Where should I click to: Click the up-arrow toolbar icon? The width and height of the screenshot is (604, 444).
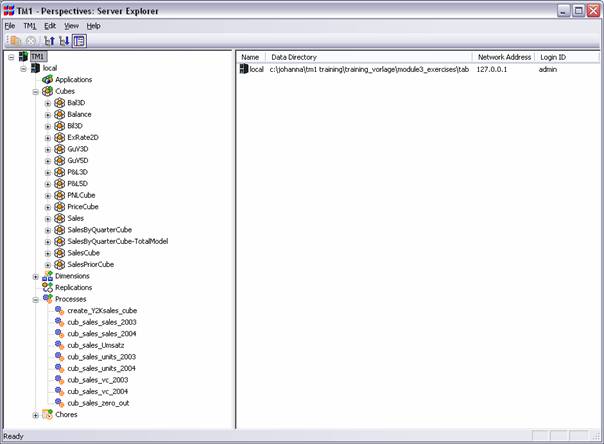tap(47, 41)
